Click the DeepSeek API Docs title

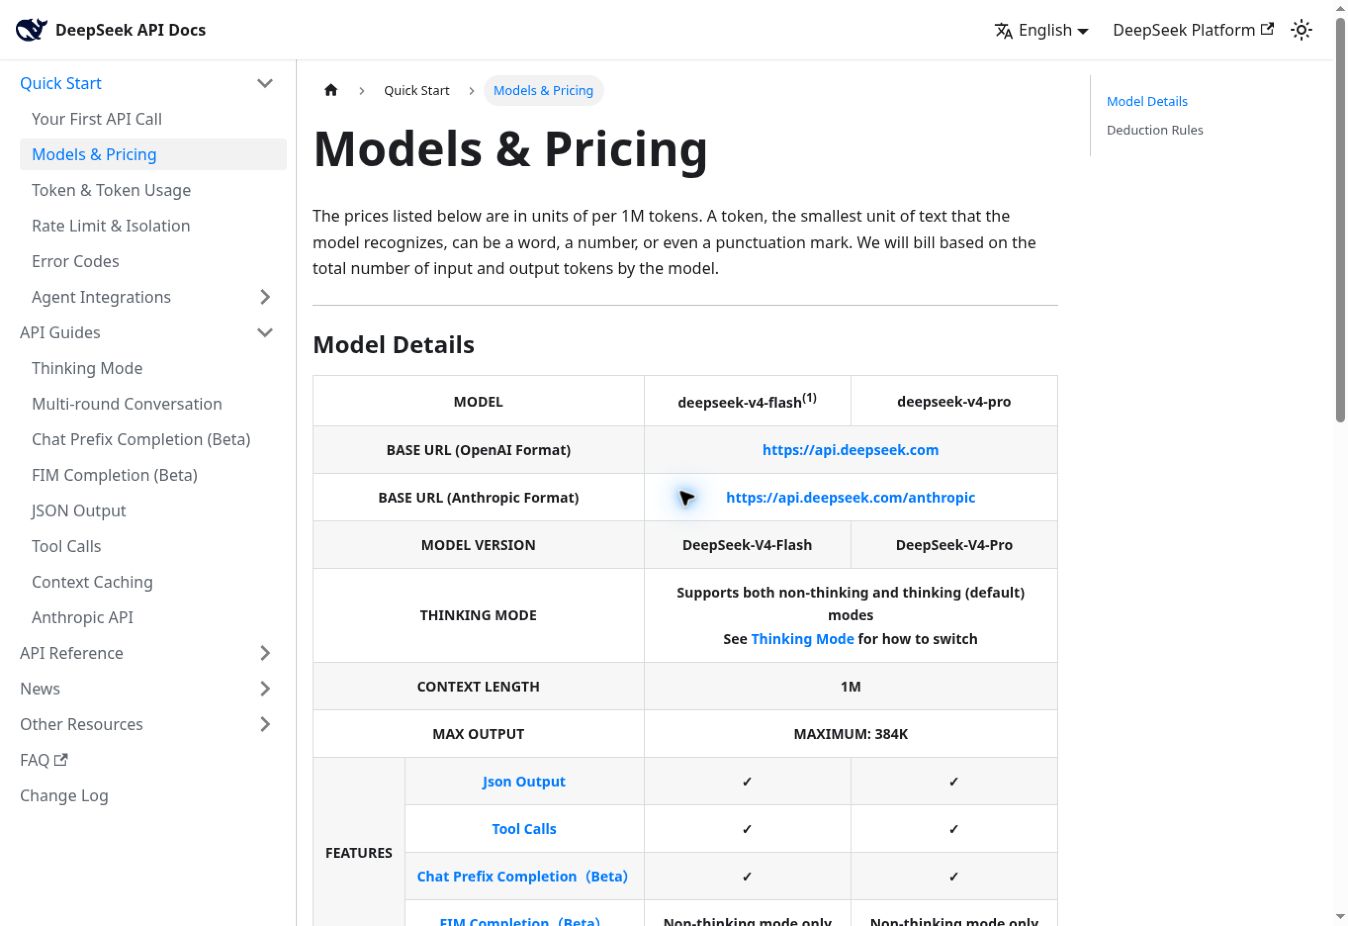coord(130,30)
